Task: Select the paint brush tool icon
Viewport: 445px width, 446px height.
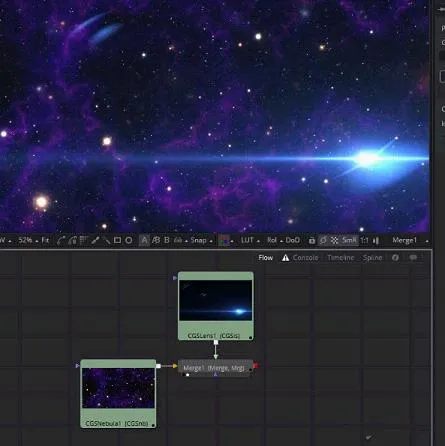Action: (x=95, y=240)
